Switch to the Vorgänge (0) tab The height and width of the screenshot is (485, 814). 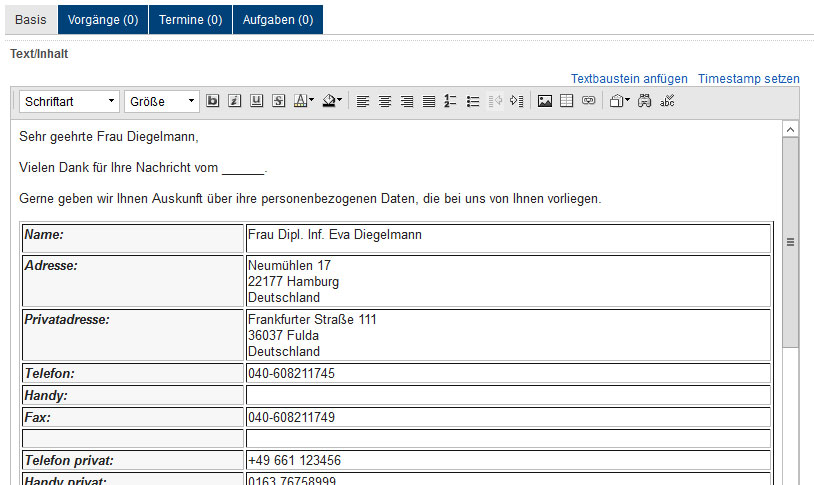point(103,19)
